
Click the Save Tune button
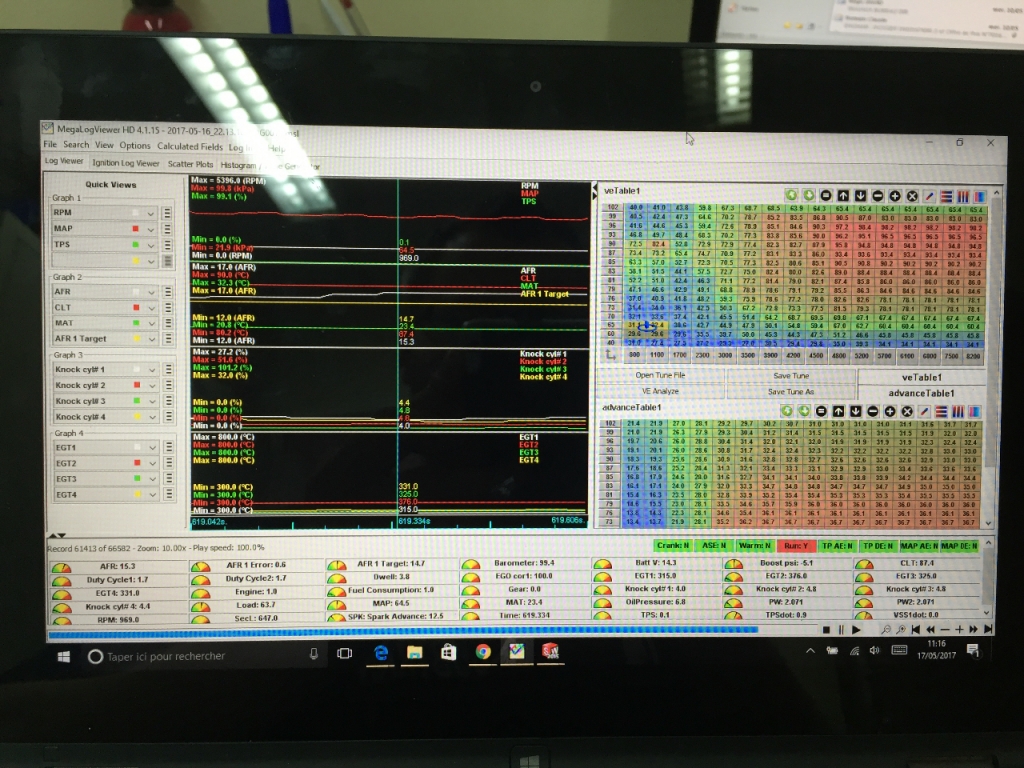pos(791,376)
